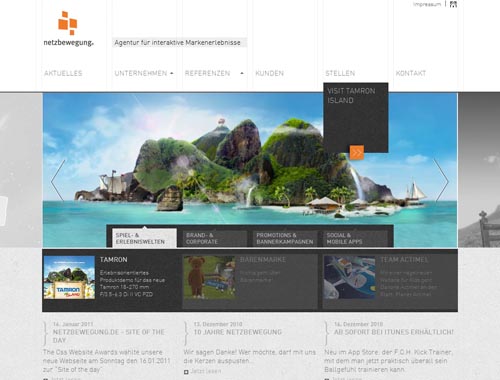Click the BÄRENMARKE project title
The width and height of the screenshot is (500, 380).
[263, 260]
